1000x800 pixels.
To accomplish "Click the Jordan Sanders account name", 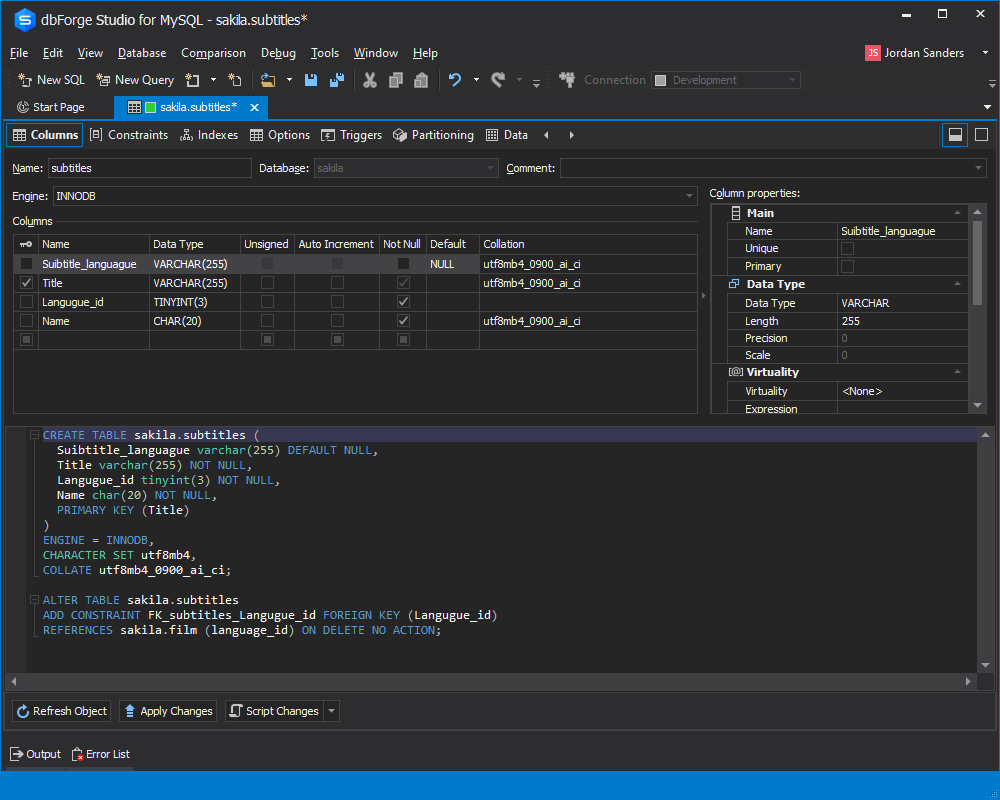I will click(923, 53).
